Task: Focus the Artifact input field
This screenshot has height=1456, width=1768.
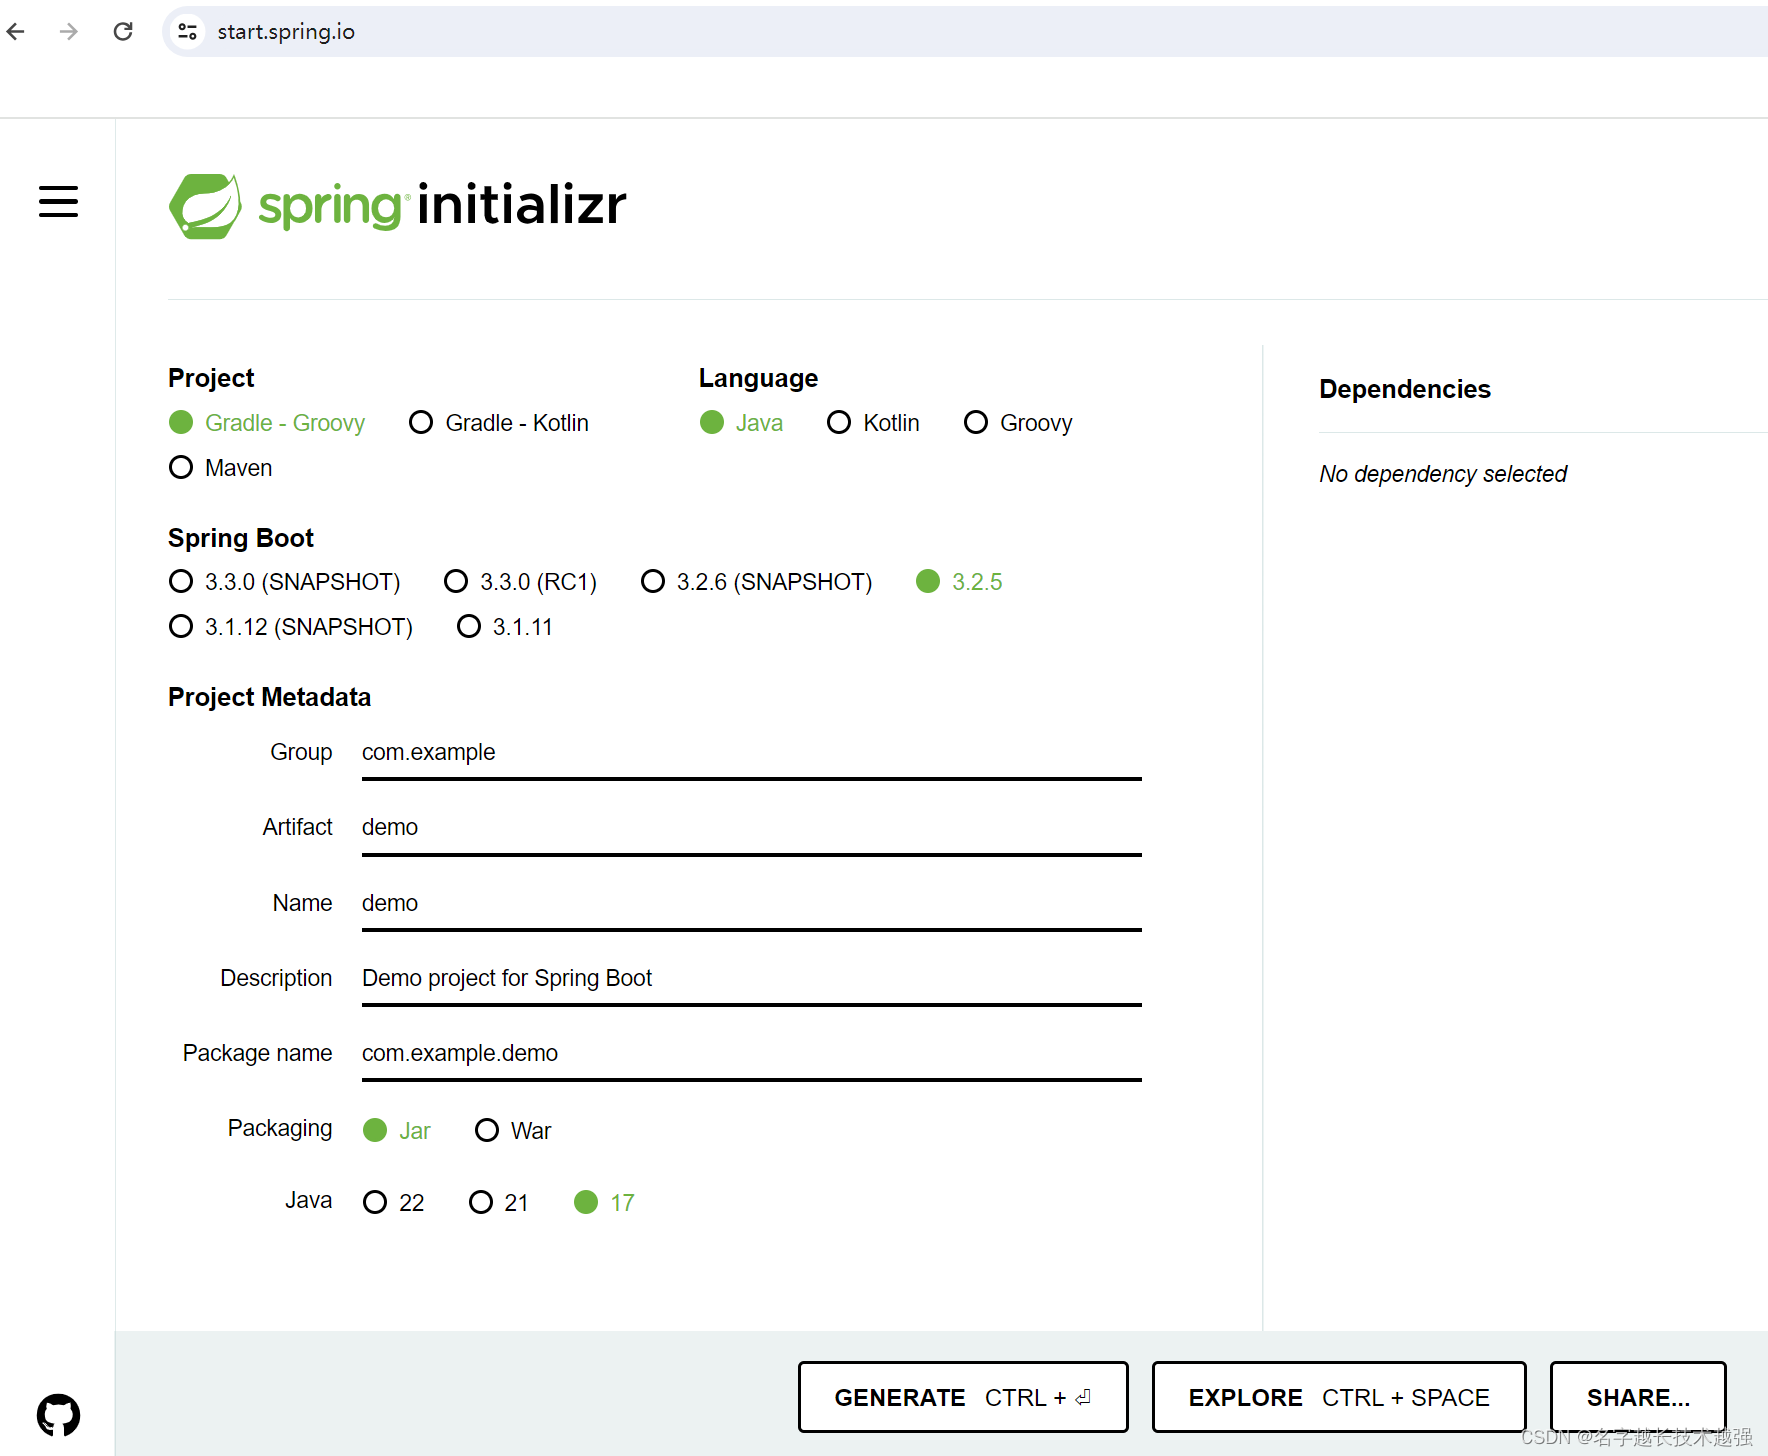Action: click(751, 828)
